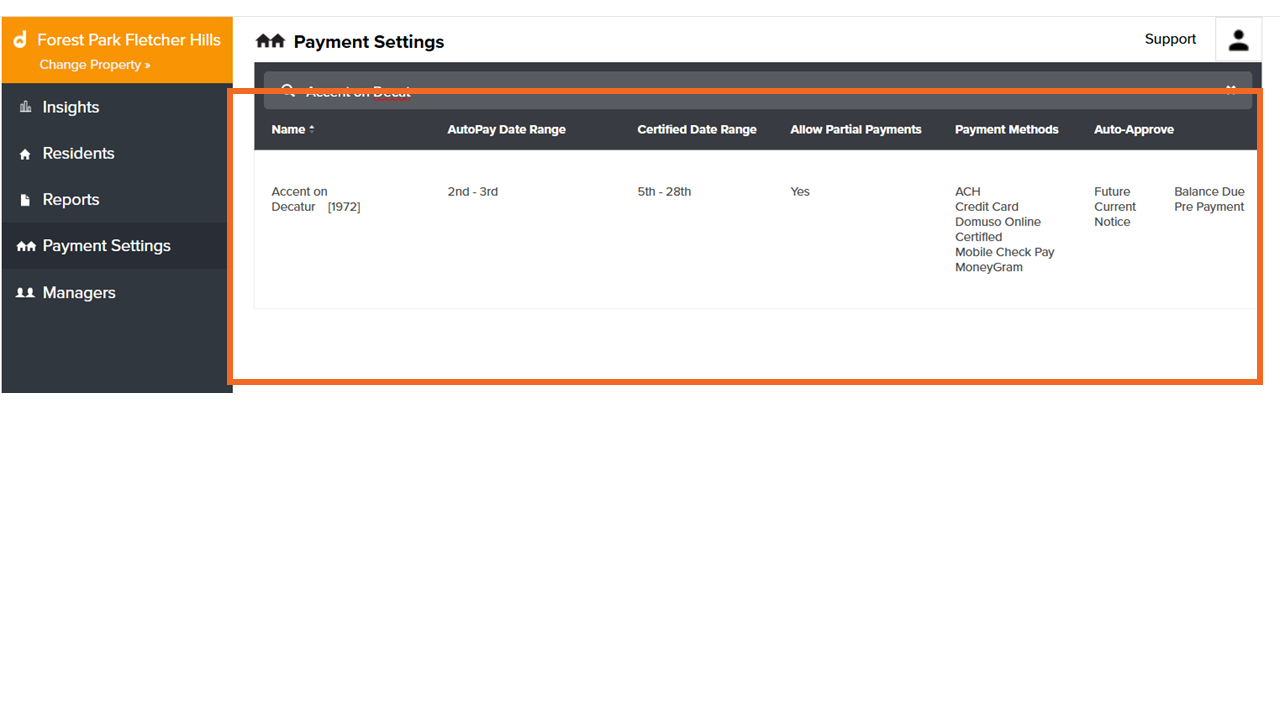
Task: Click the Change Property link
Action: click(x=93, y=64)
